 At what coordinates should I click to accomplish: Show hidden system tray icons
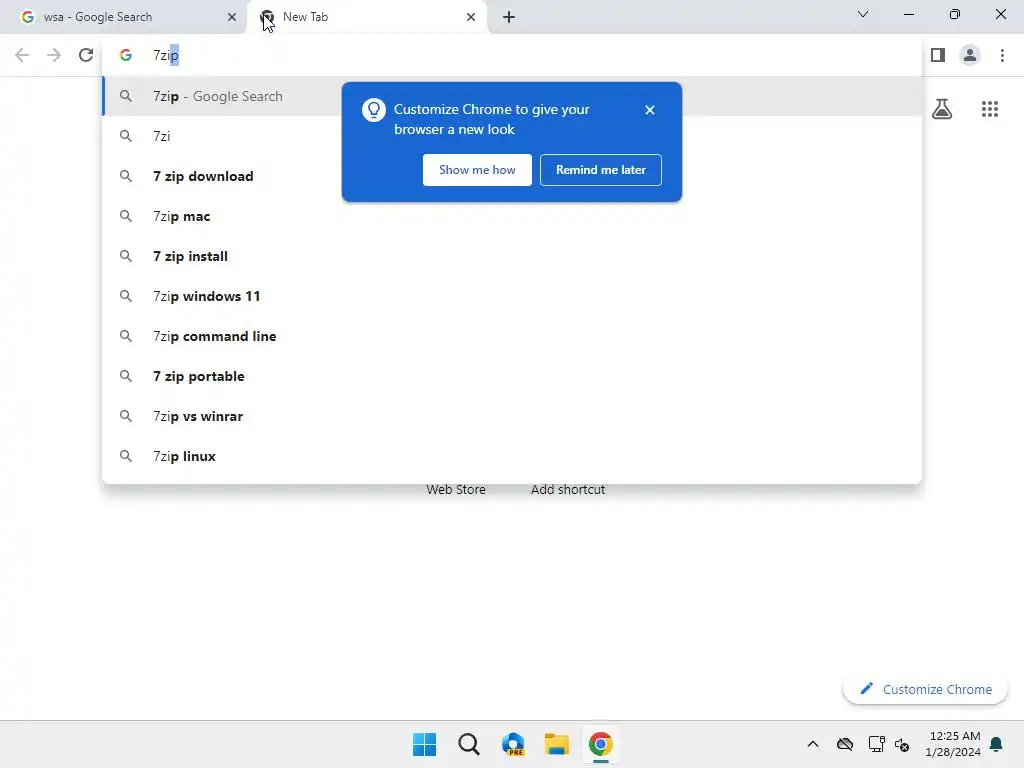pyautogui.click(x=812, y=744)
